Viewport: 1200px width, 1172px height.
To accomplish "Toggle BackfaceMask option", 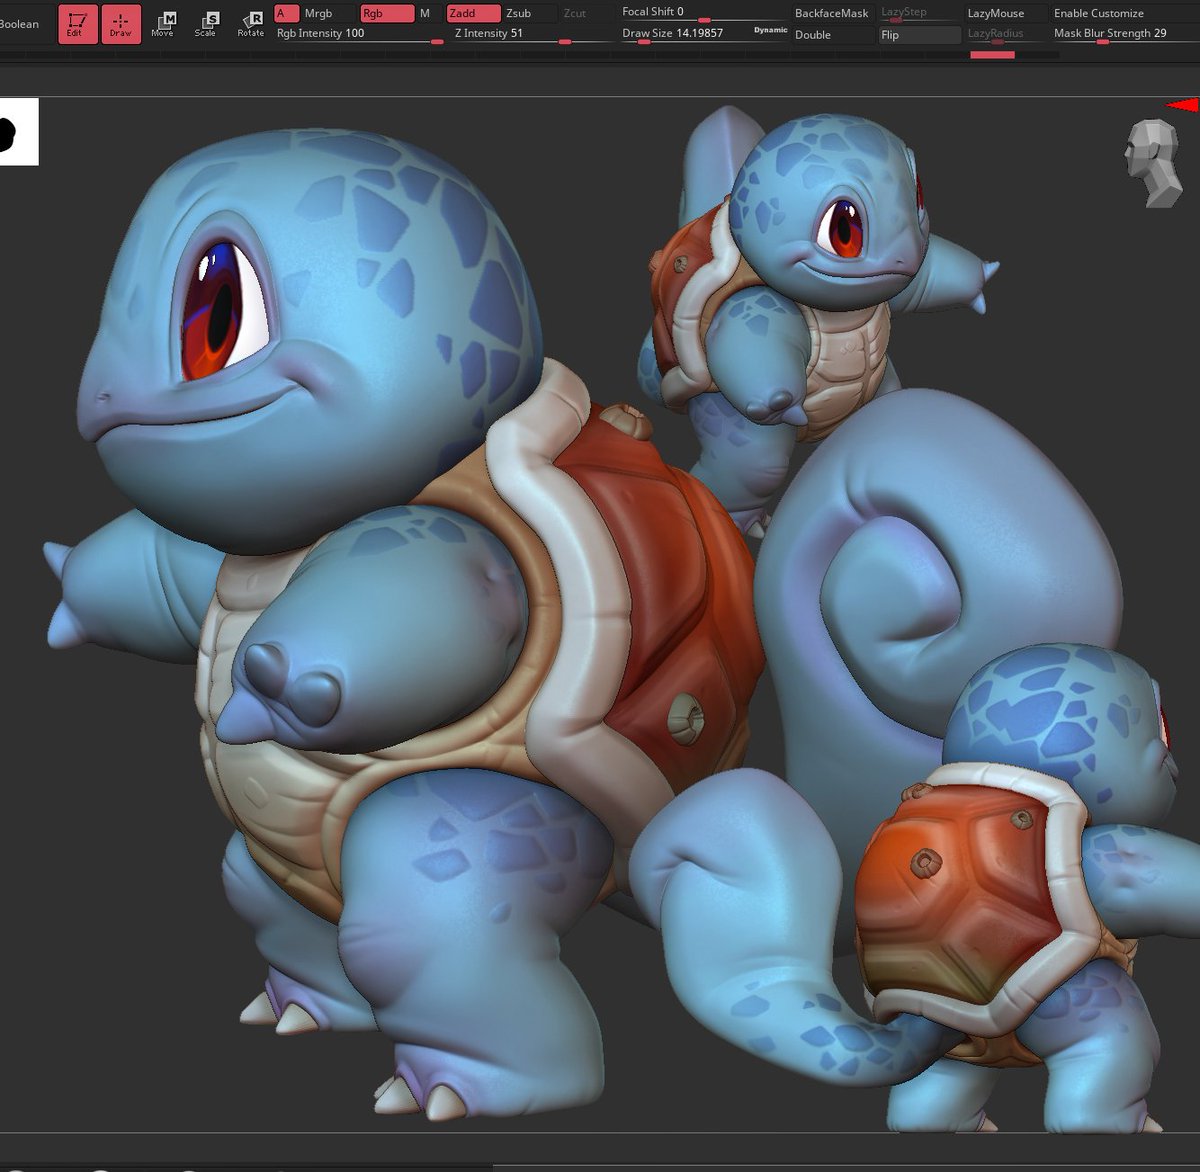I will [832, 13].
